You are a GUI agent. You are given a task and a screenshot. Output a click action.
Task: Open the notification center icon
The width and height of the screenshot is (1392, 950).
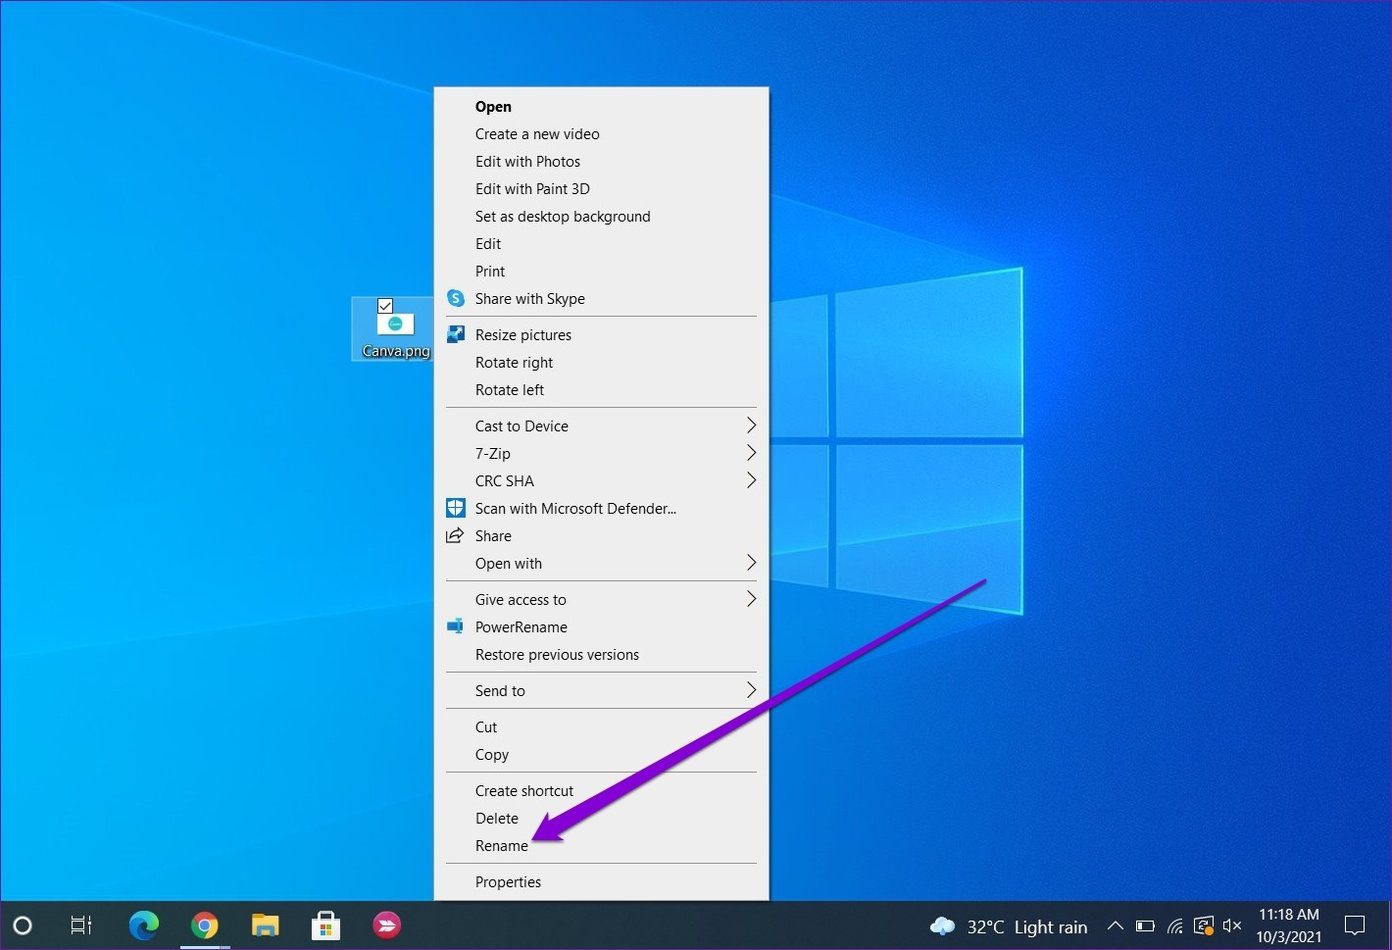coord(1355,926)
